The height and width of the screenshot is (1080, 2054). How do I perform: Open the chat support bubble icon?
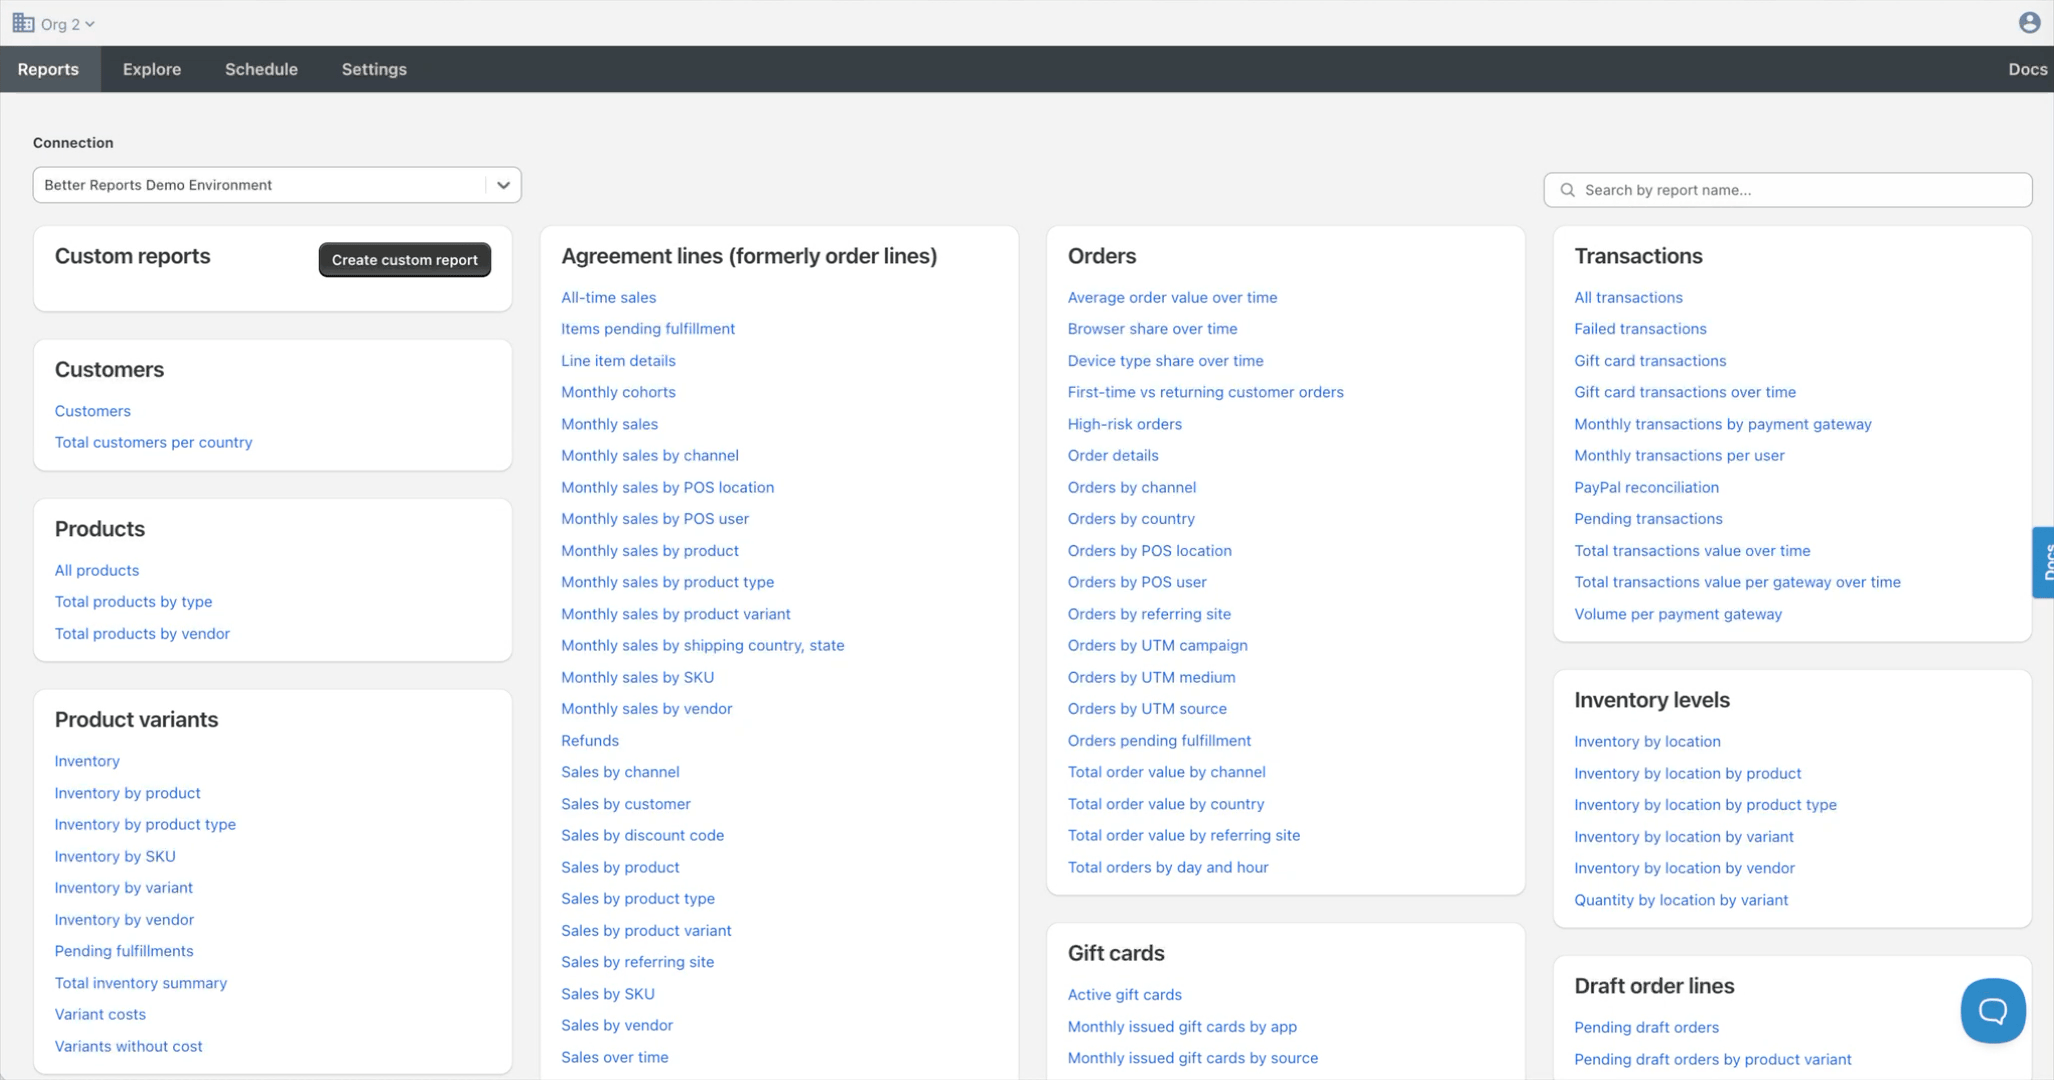(x=1992, y=1010)
